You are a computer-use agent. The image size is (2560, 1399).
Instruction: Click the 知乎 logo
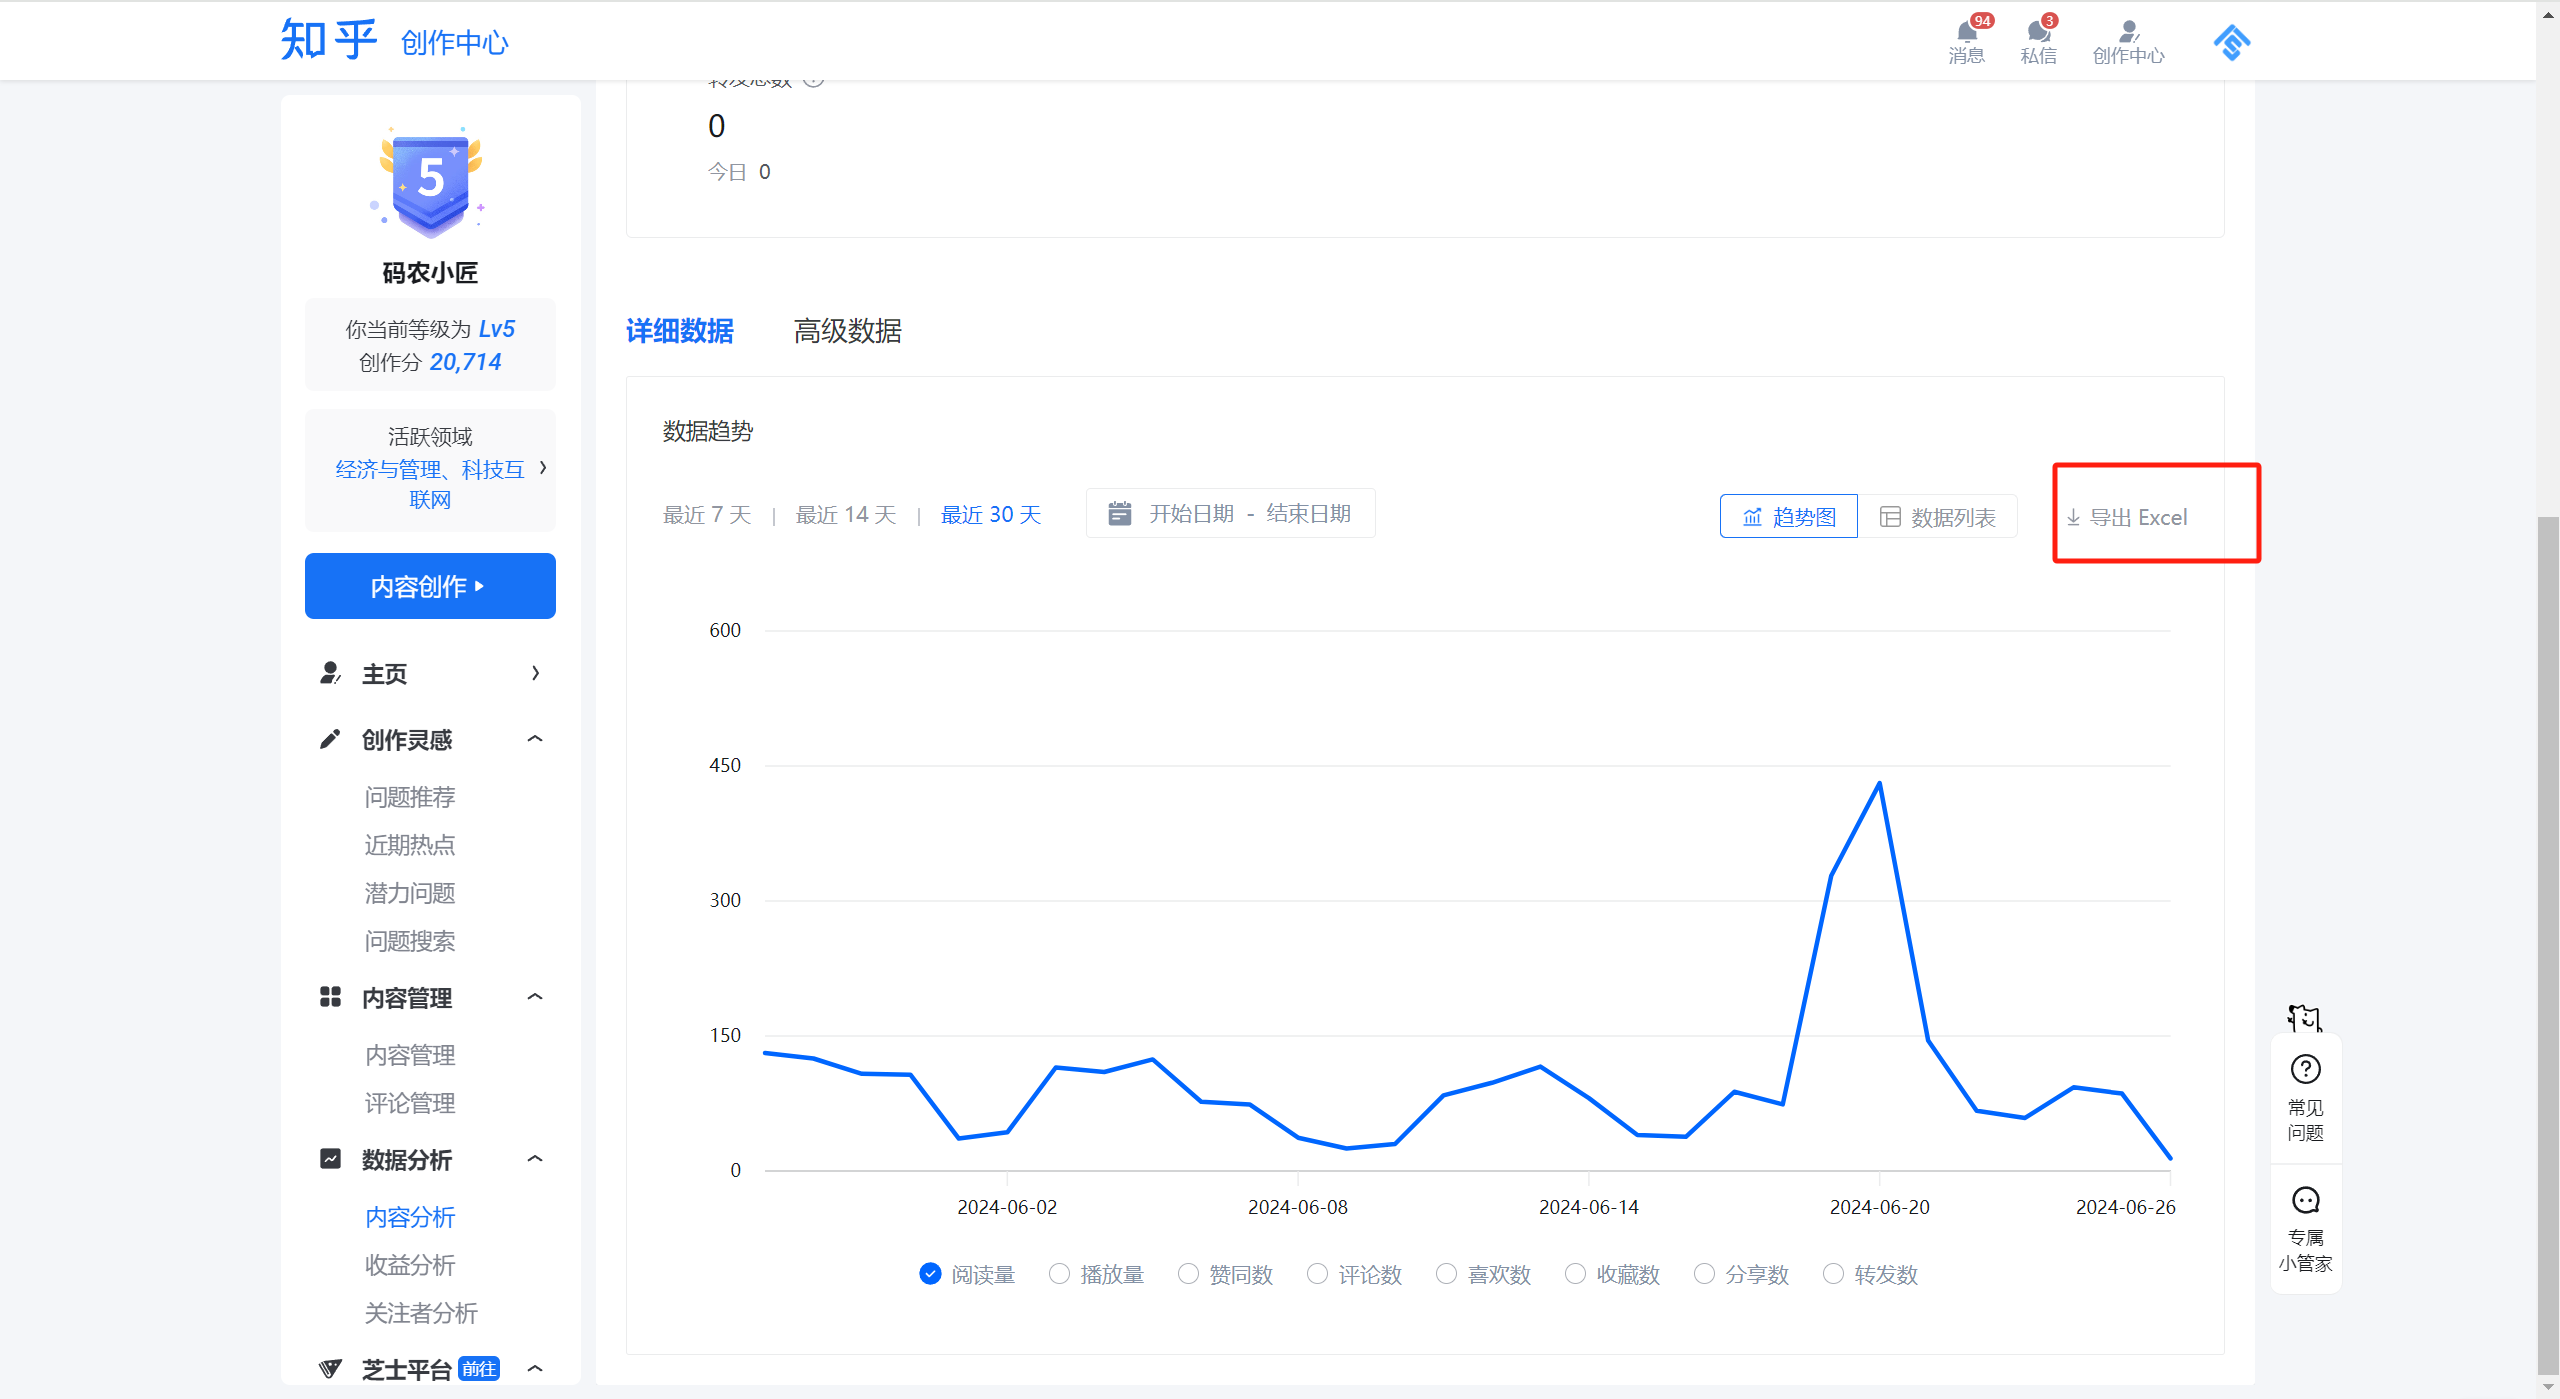pyautogui.click(x=328, y=41)
